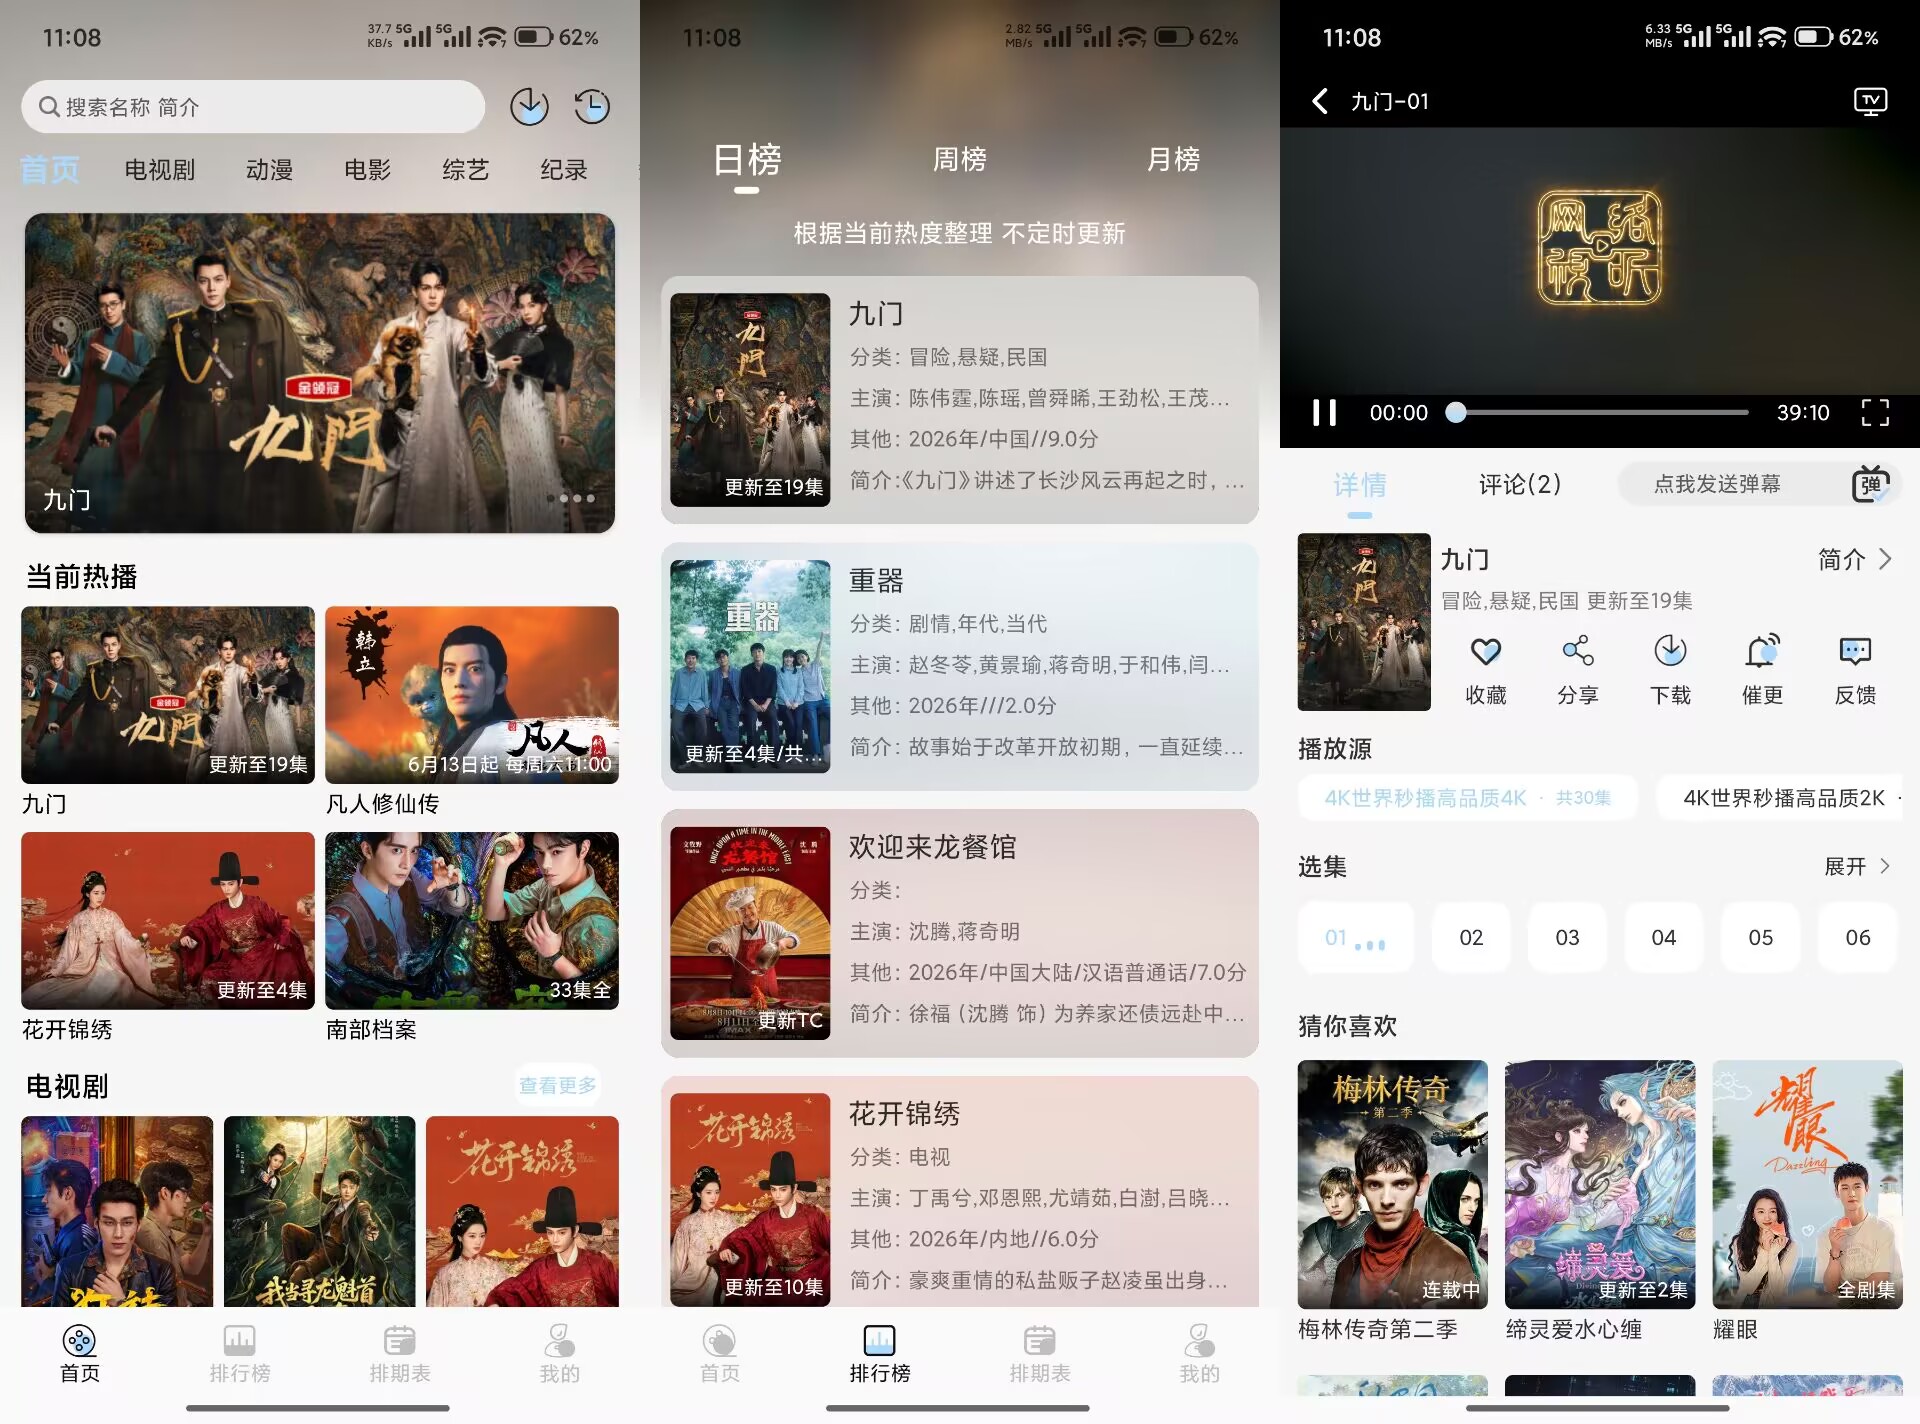This screenshot has width=1920, height=1424.
Task: Toggle danmaku with the 弹 icon
Action: point(1871,484)
